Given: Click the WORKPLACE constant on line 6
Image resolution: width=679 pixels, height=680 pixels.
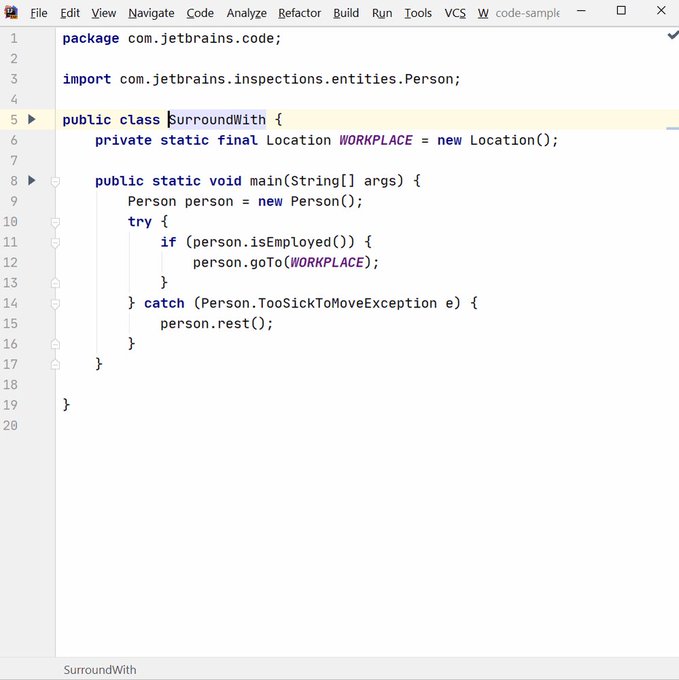Looking at the screenshot, I should [x=375, y=140].
